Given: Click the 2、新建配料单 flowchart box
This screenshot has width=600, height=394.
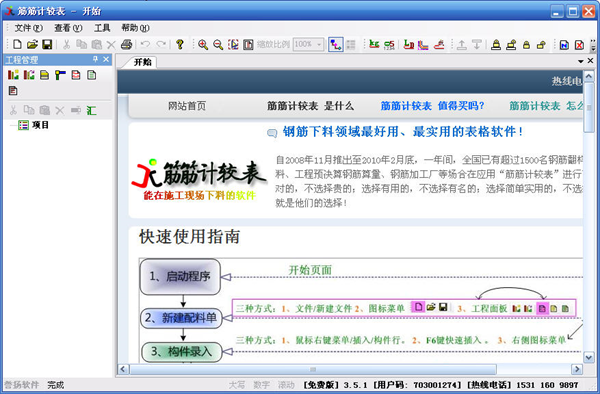Looking at the screenshot, I should coord(181,318).
